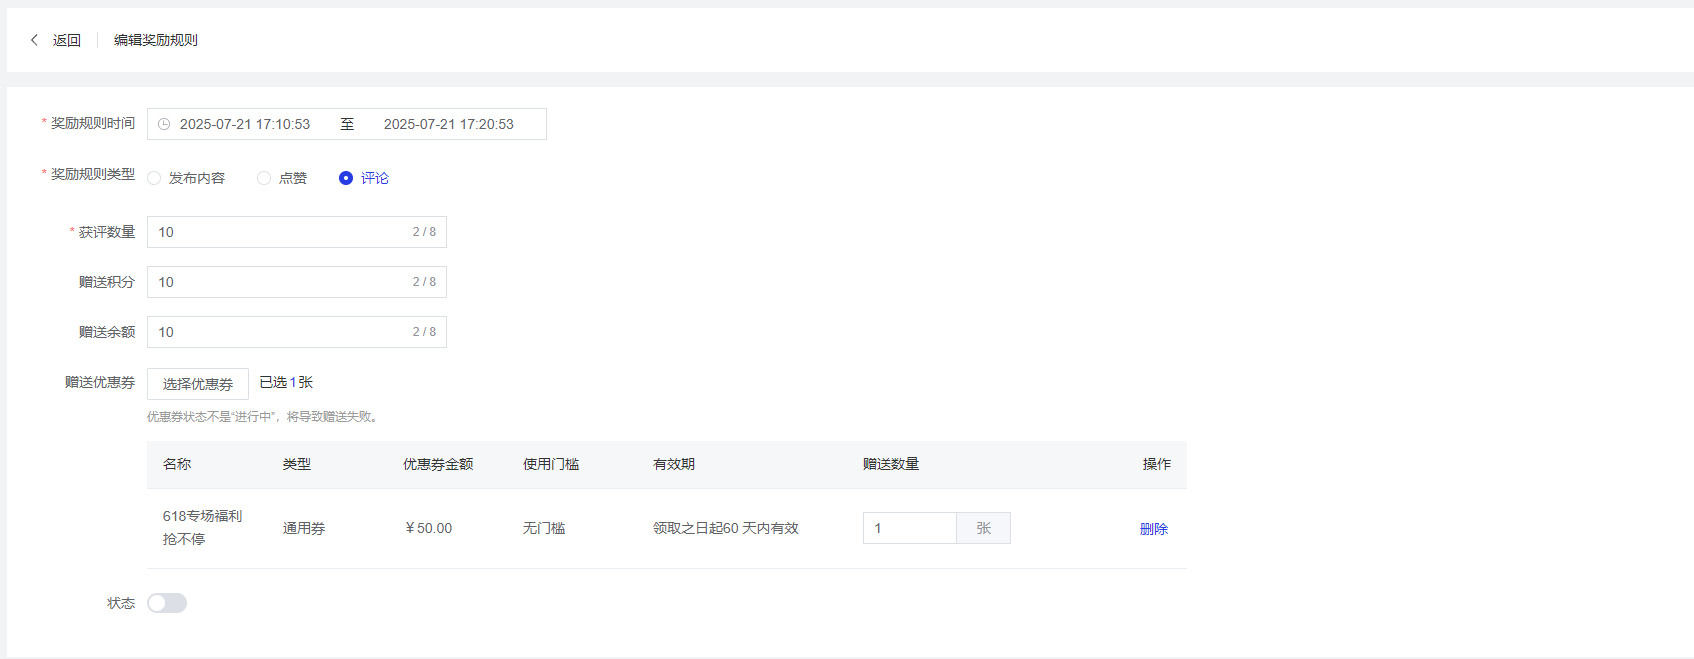Toggle the 状态 status switch
The width and height of the screenshot is (1694, 659).
click(167, 603)
